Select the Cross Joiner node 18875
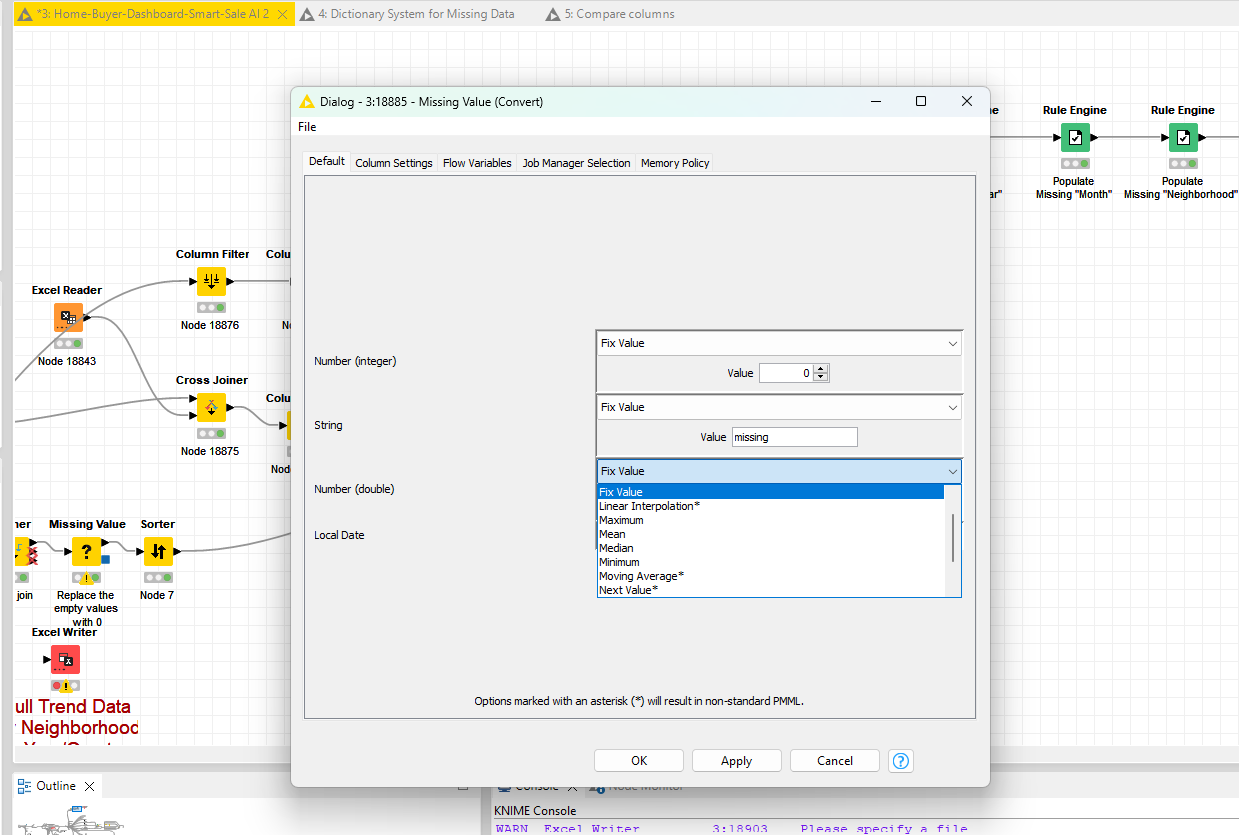Screen dimensions: 1239x835 (x=211, y=407)
